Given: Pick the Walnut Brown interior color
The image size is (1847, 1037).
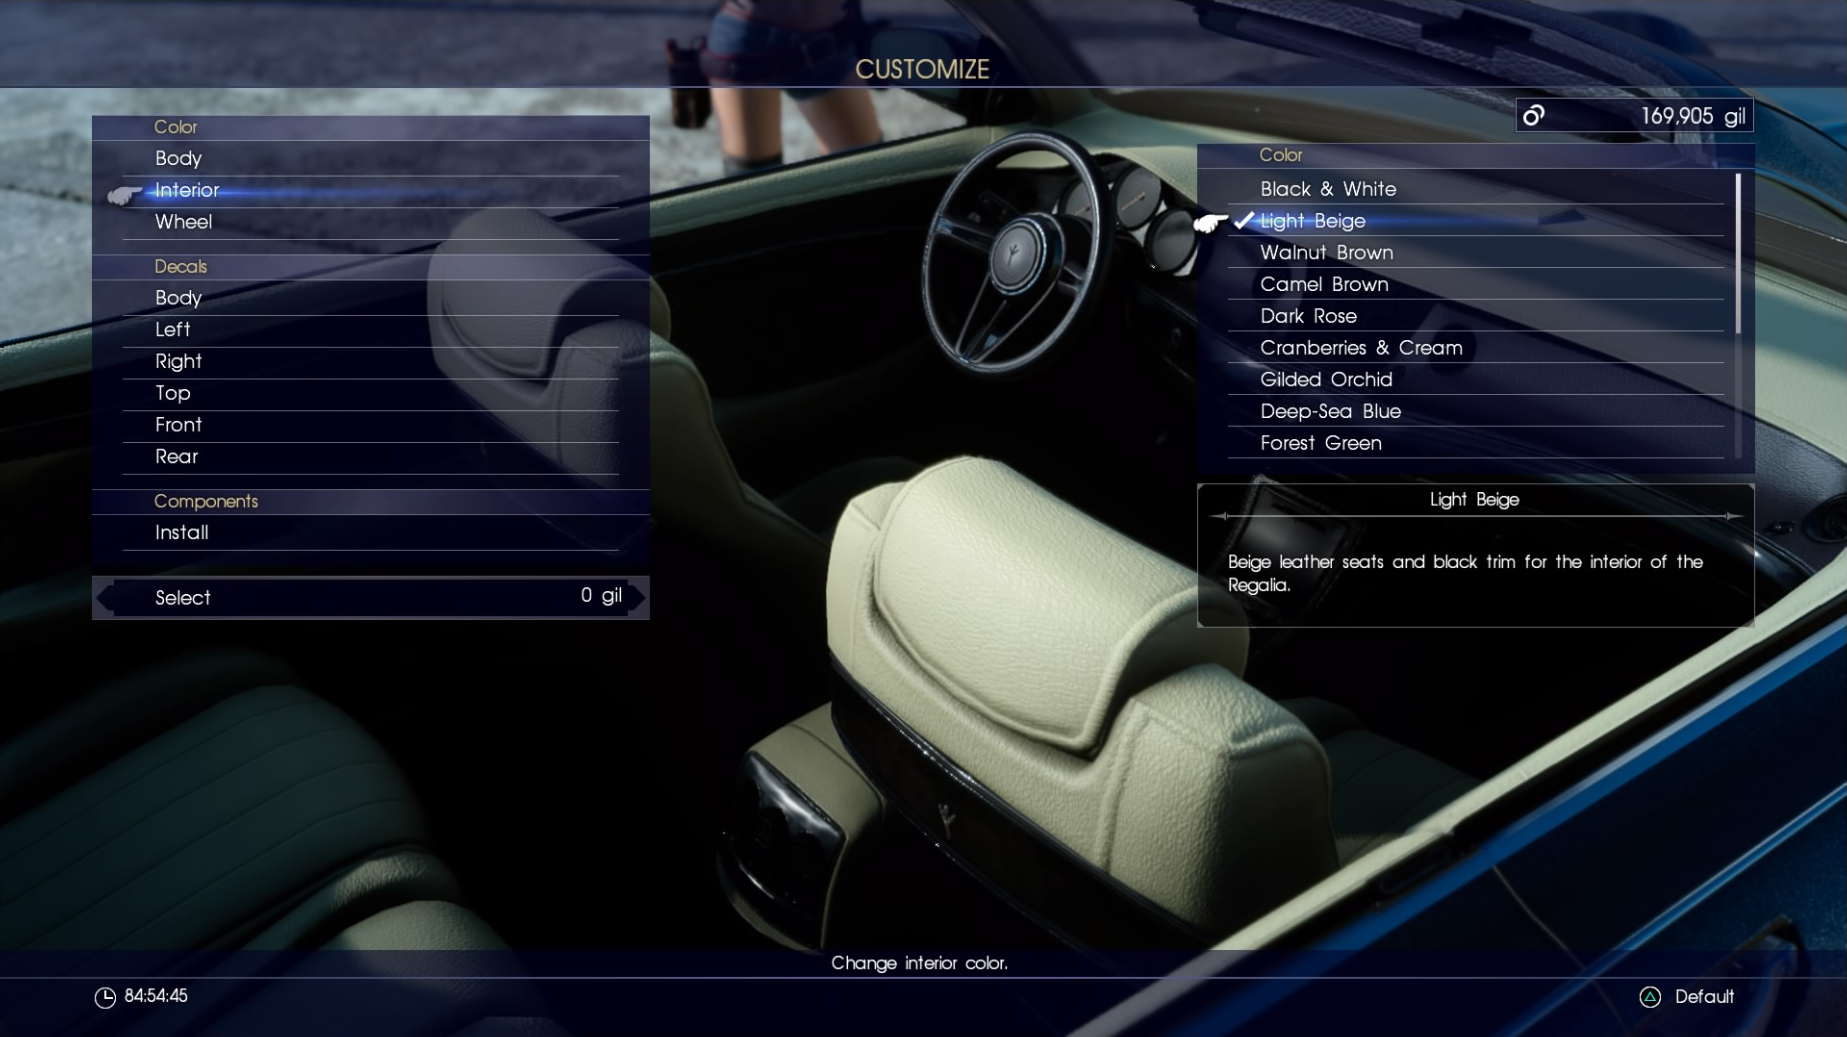Looking at the screenshot, I should (1476, 253).
